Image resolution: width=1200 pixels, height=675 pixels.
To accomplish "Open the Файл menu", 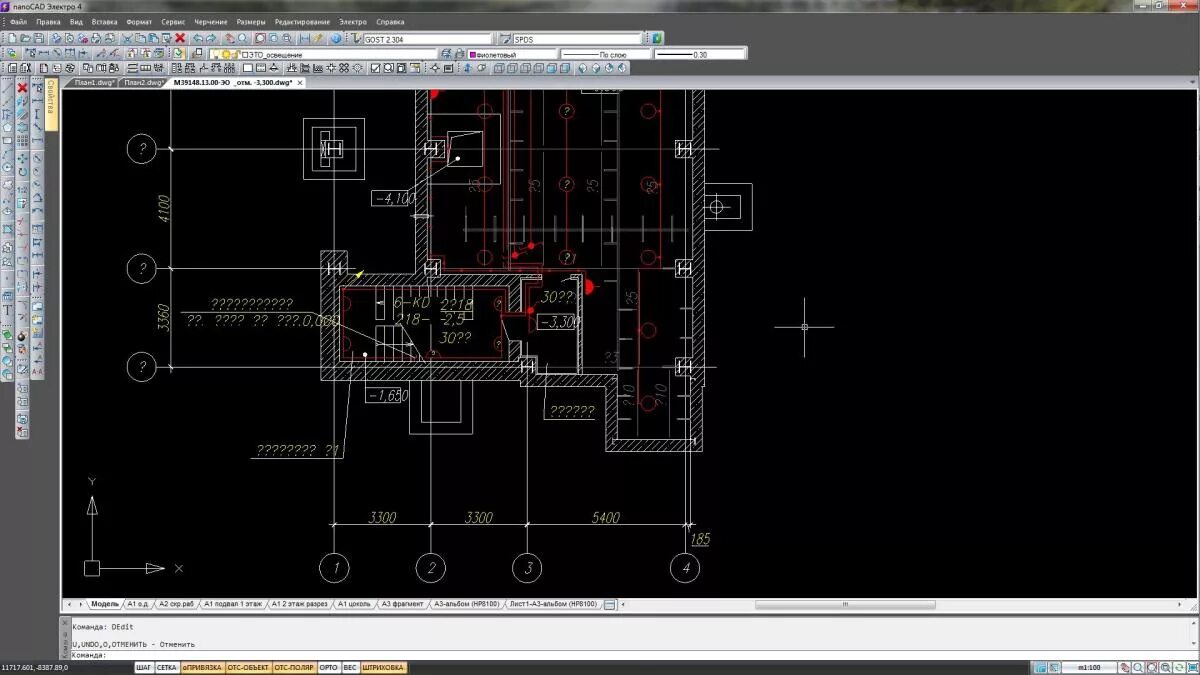I will tap(17, 21).
